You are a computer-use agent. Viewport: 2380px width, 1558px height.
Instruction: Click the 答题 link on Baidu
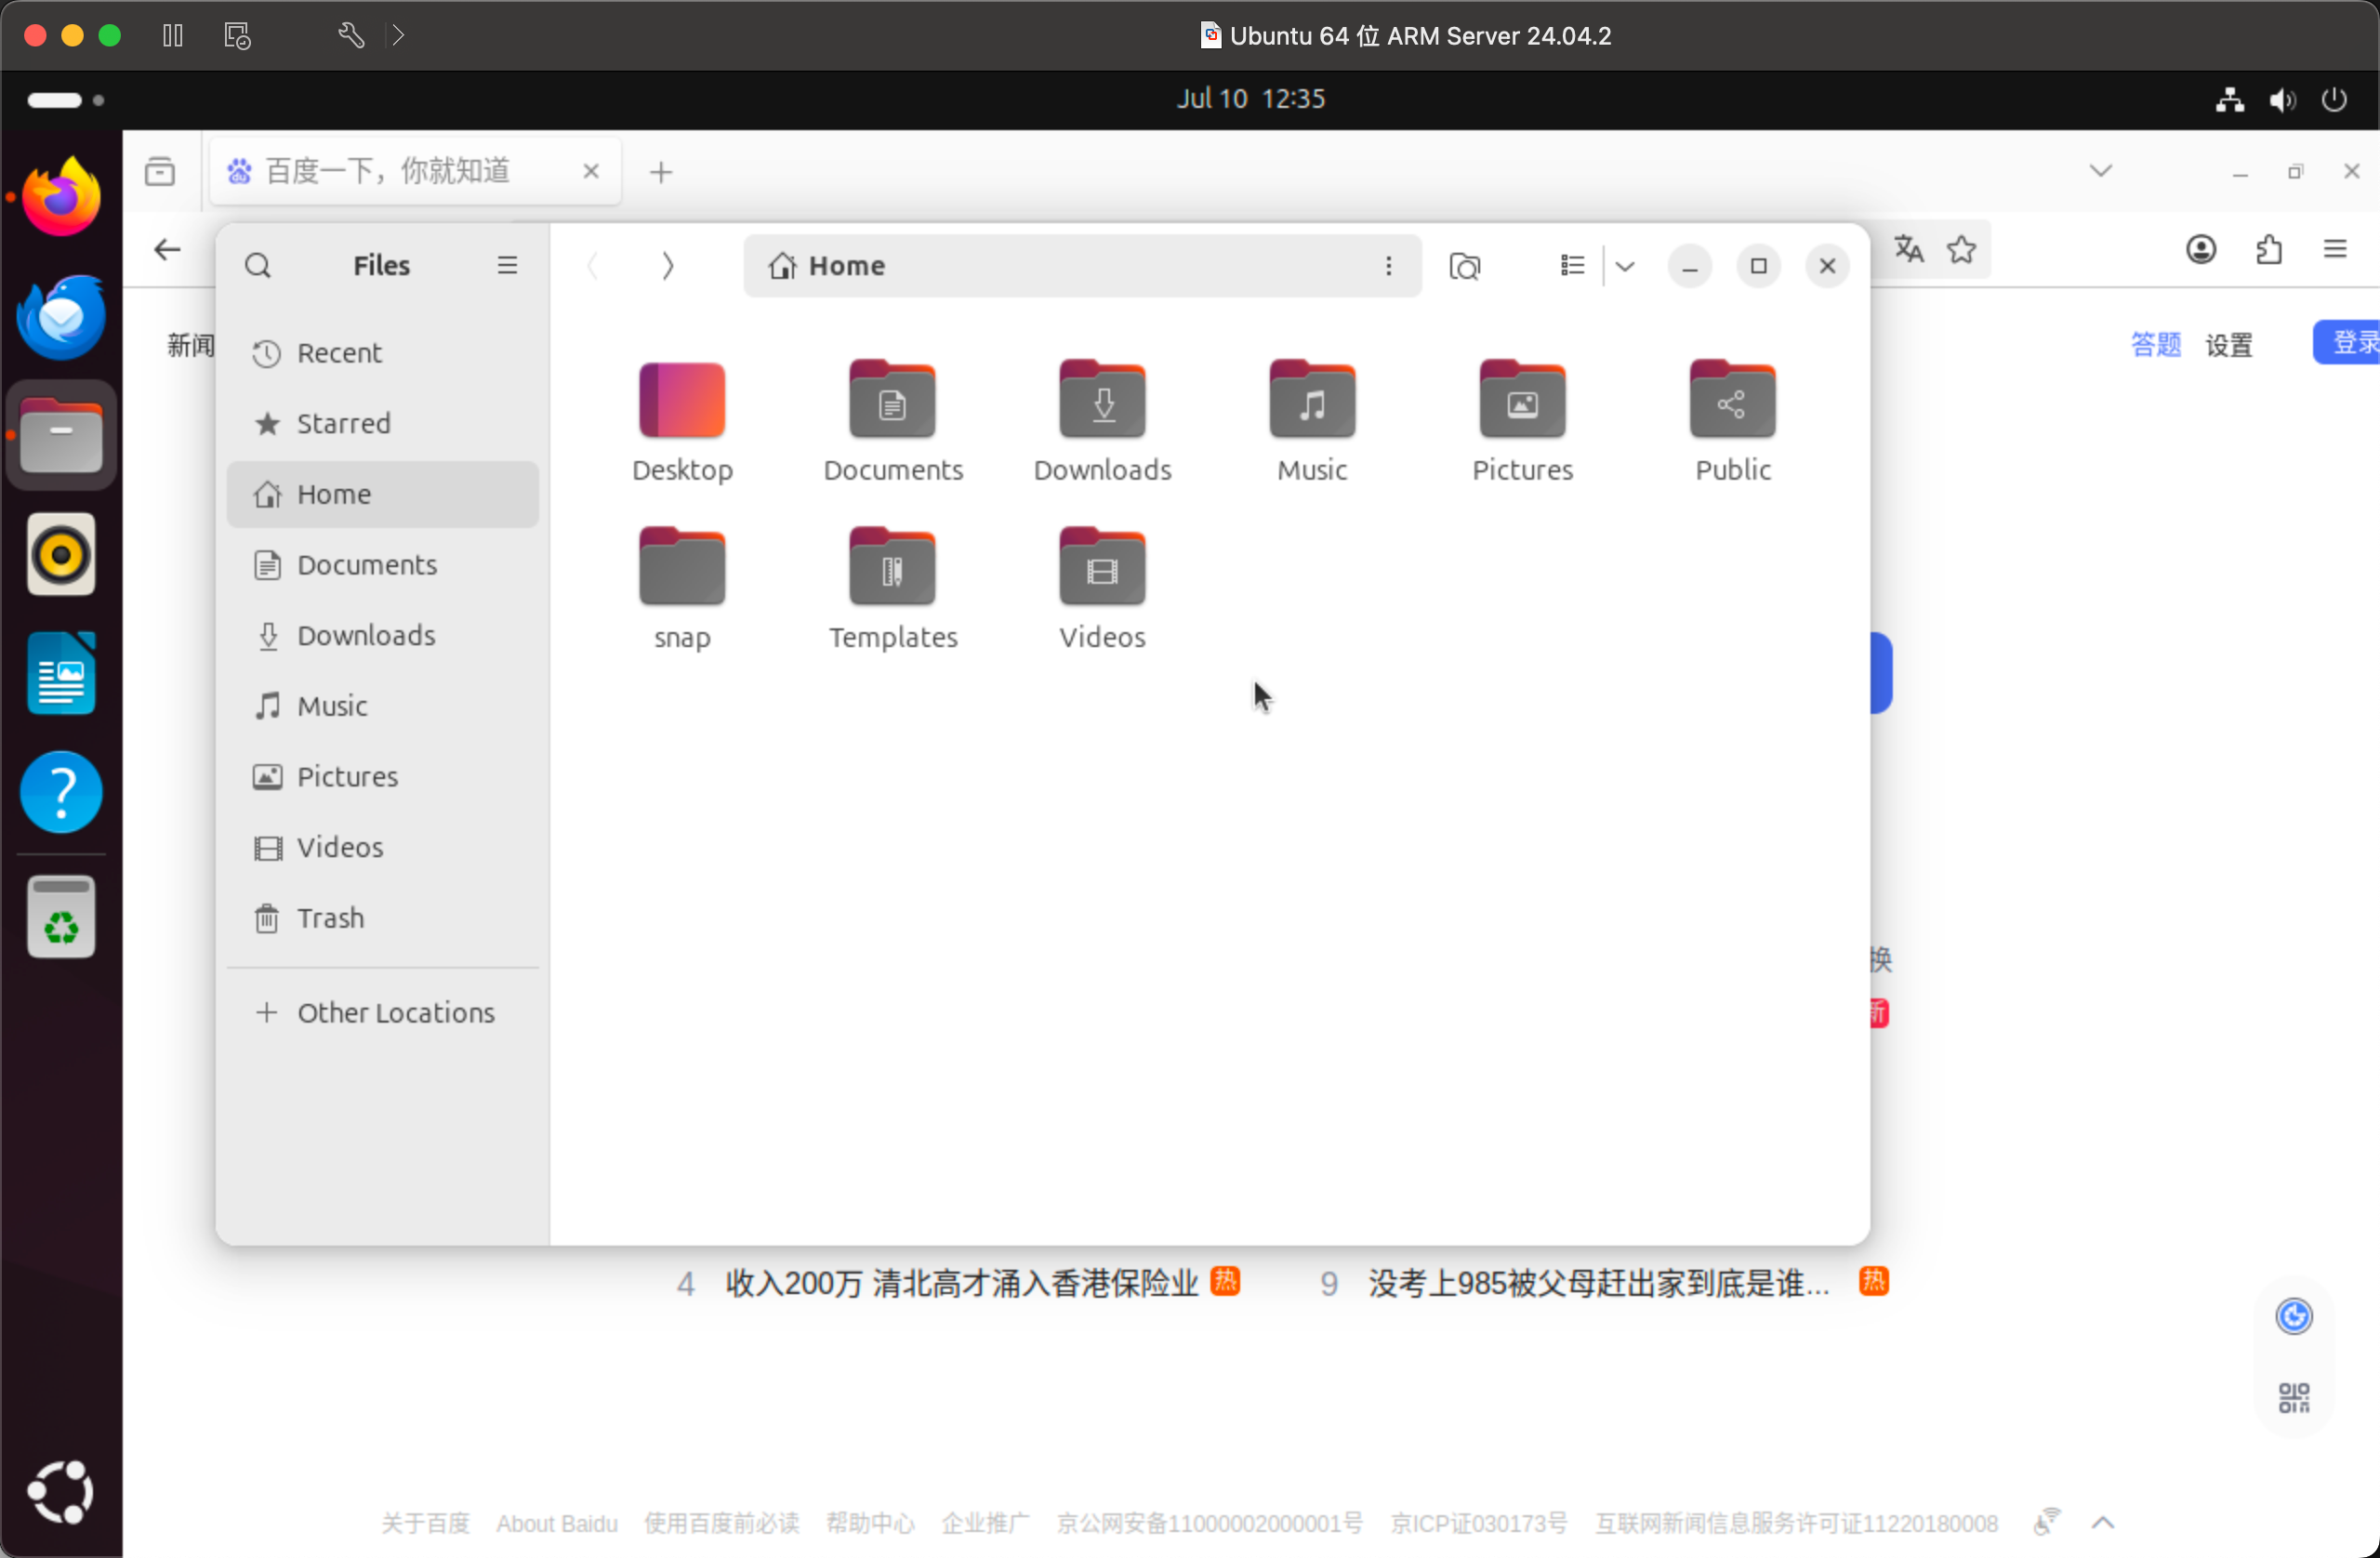pos(2155,345)
